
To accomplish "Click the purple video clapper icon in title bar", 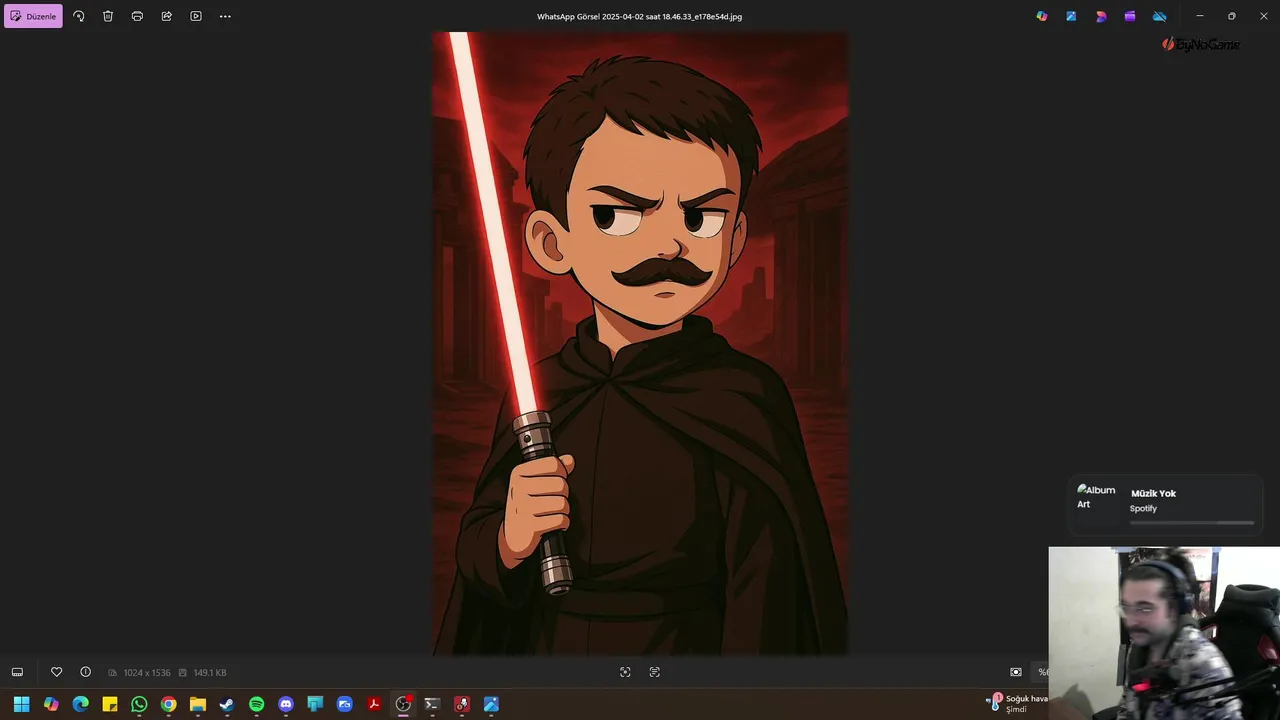I will tap(1130, 16).
